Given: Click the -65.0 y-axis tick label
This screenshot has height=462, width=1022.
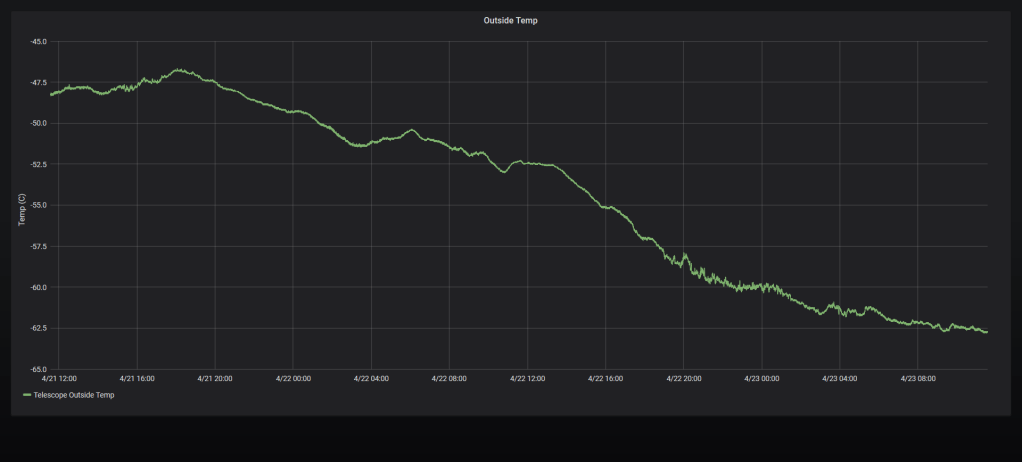Looking at the screenshot, I should 38,369.
